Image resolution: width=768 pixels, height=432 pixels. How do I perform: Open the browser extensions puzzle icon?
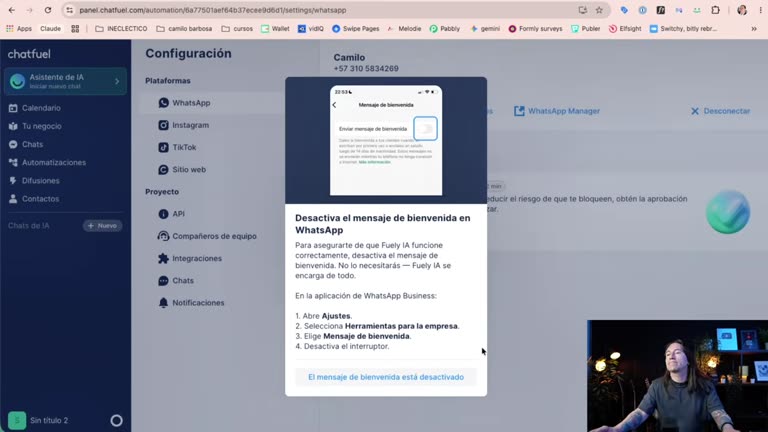coord(716,10)
